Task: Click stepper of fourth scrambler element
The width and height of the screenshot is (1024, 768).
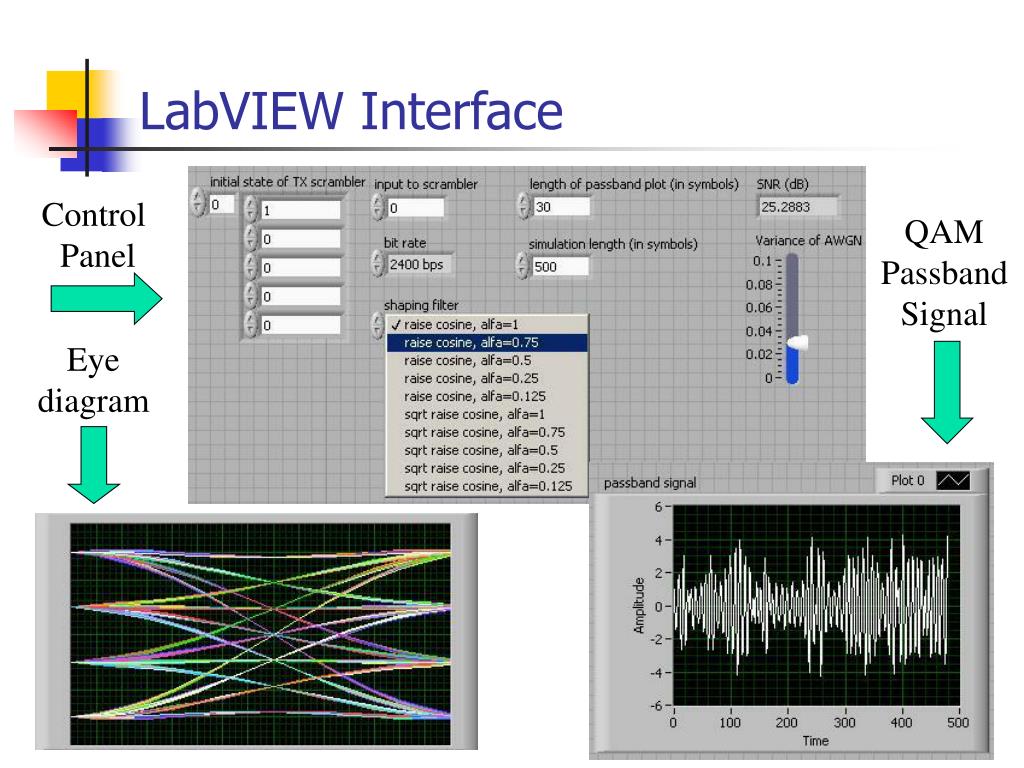Action: (251, 296)
